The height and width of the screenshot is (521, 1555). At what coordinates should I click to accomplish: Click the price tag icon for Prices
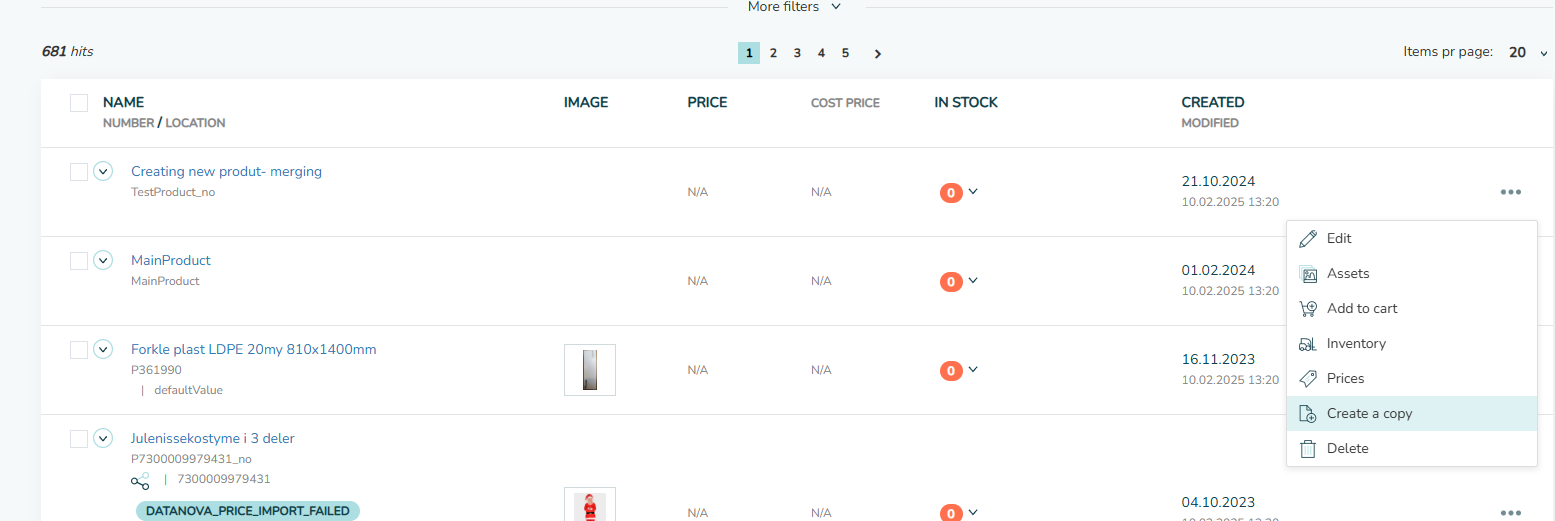1307,378
